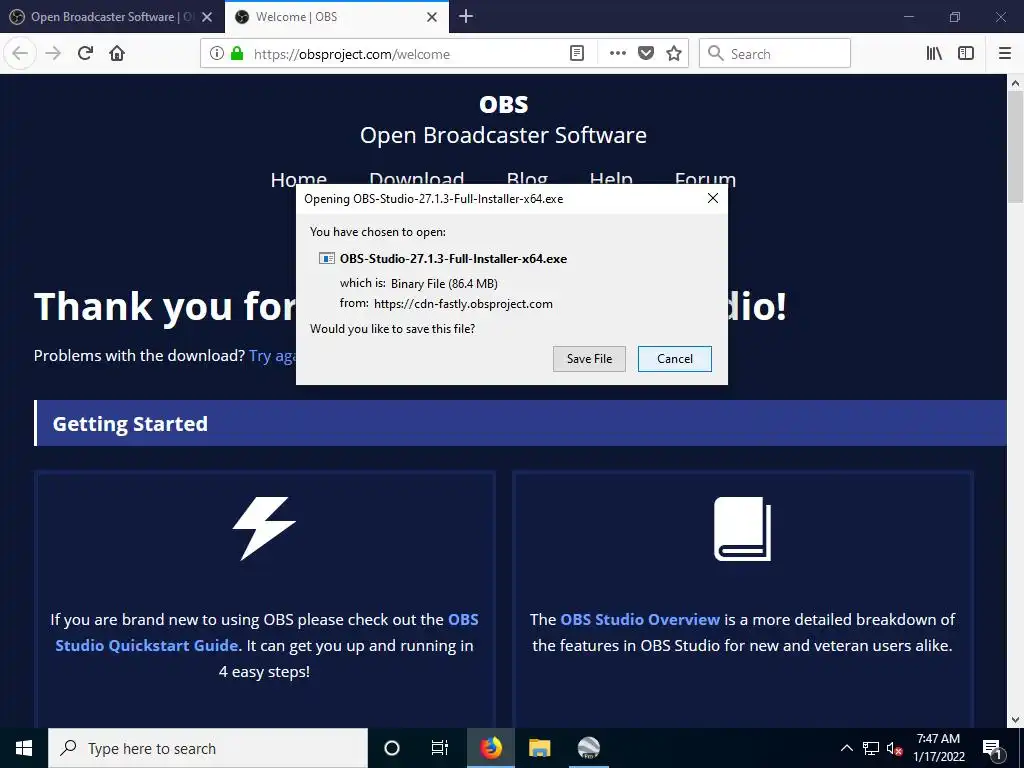The height and width of the screenshot is (768, 1024).
Task: Click the OBS installer file icon in dialog
Action: pyautogui.click(x=327, y=259)
